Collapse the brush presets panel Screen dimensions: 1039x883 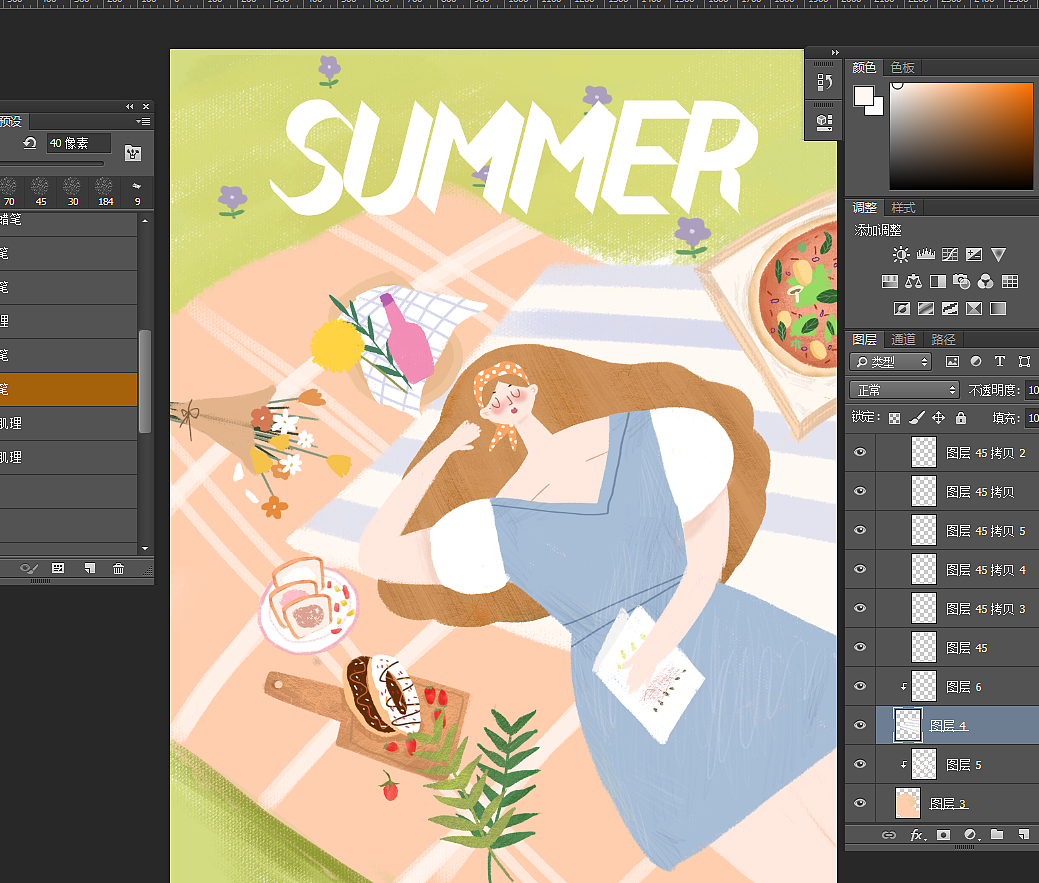[130, 106]
